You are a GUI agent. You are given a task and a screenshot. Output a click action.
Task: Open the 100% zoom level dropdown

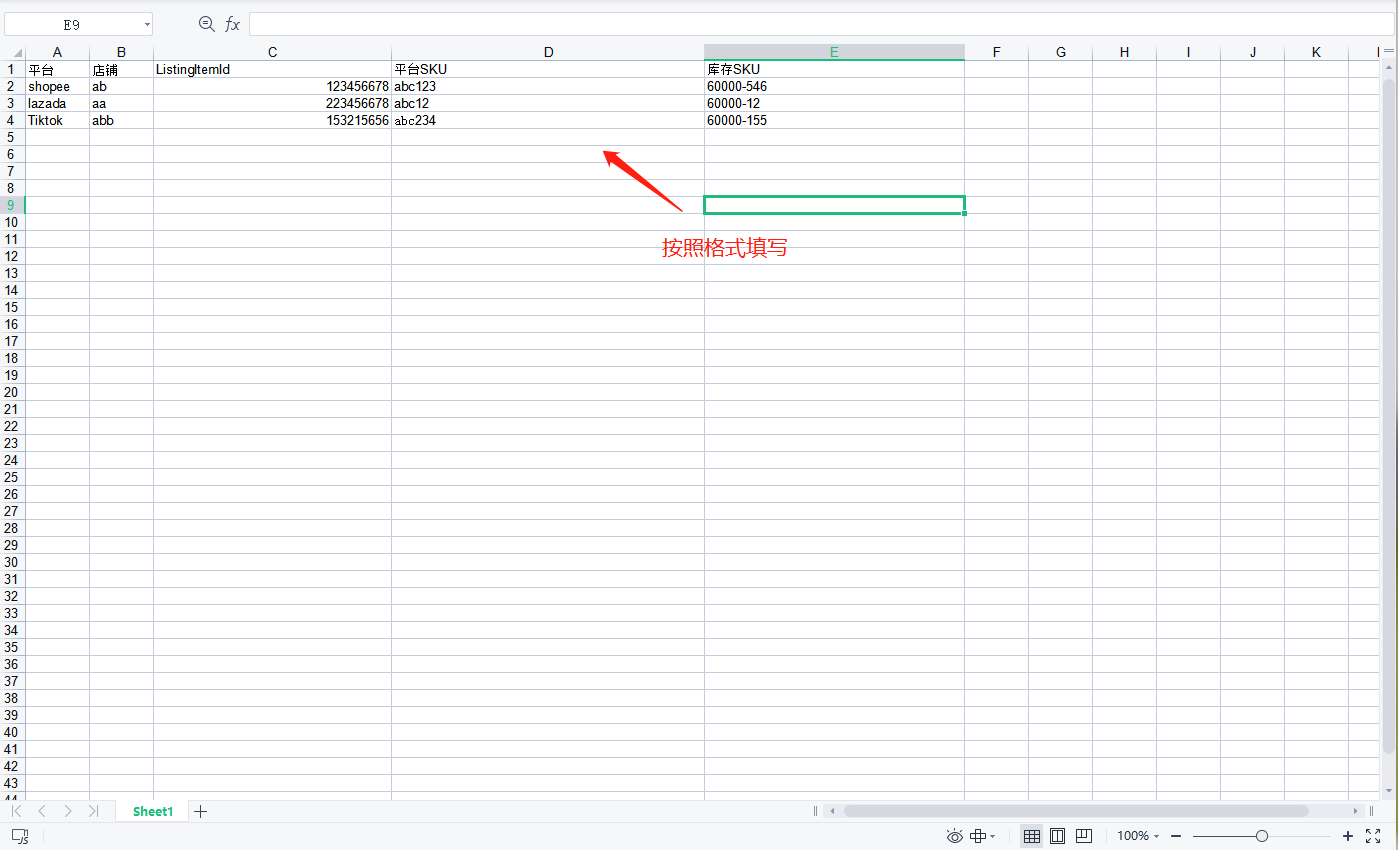(1138, 836)
